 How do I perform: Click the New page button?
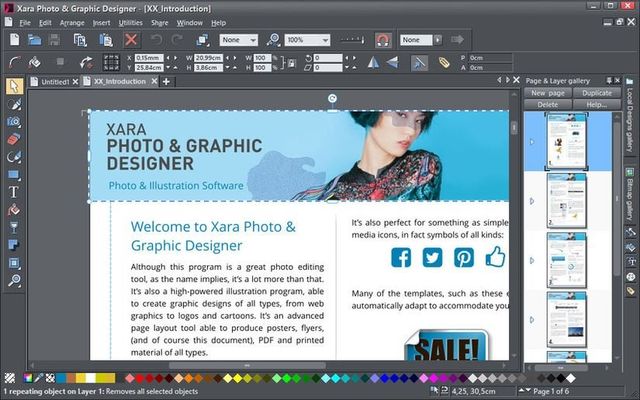548,92
